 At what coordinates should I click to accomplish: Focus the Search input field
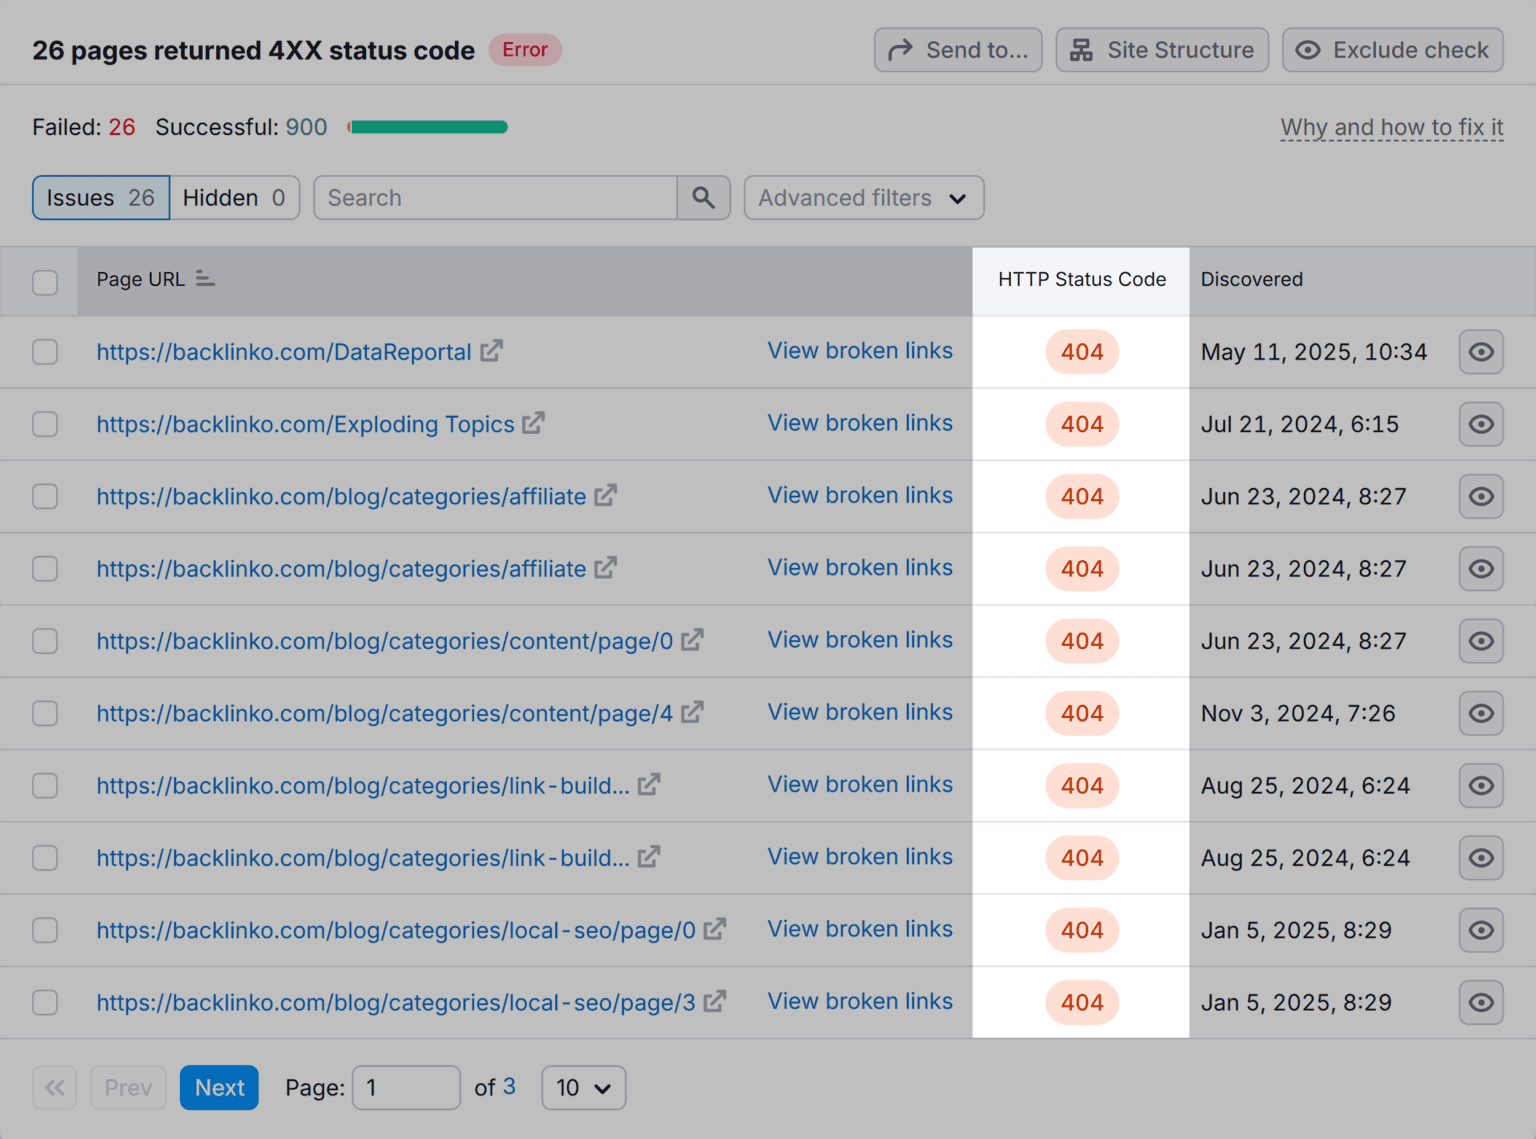point(496,198)
